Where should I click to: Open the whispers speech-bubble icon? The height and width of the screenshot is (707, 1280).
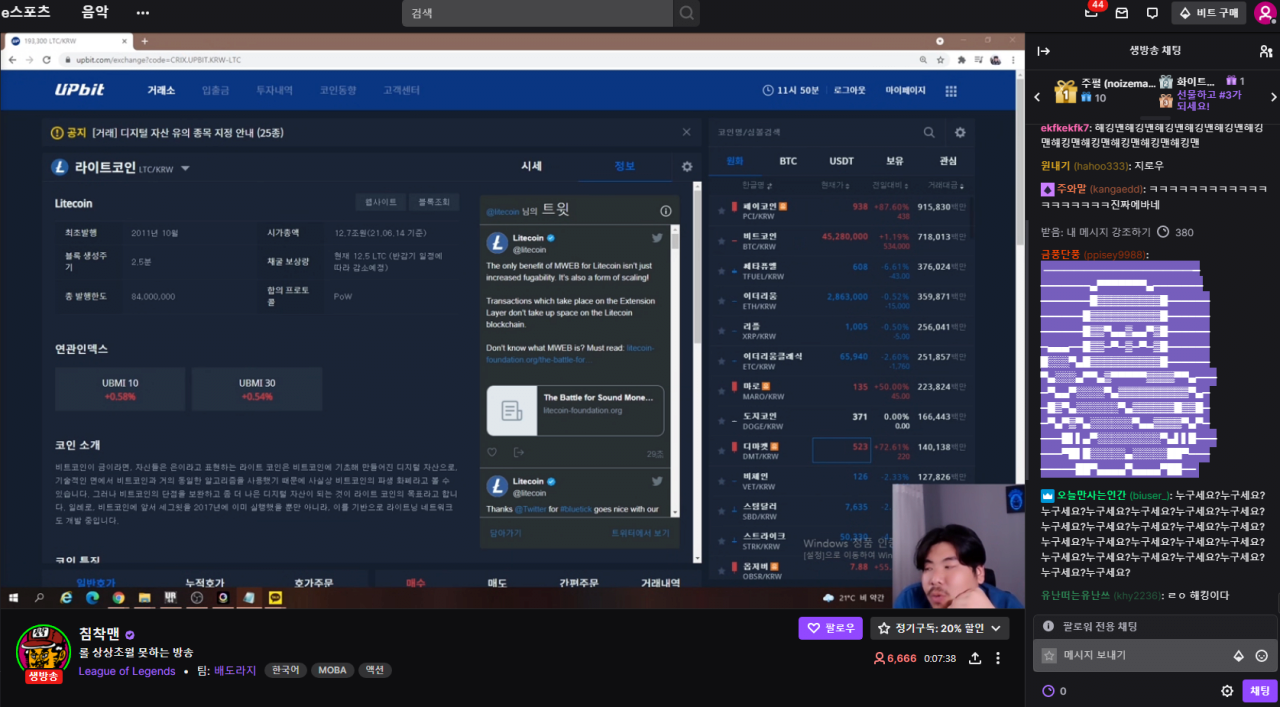1152,13
